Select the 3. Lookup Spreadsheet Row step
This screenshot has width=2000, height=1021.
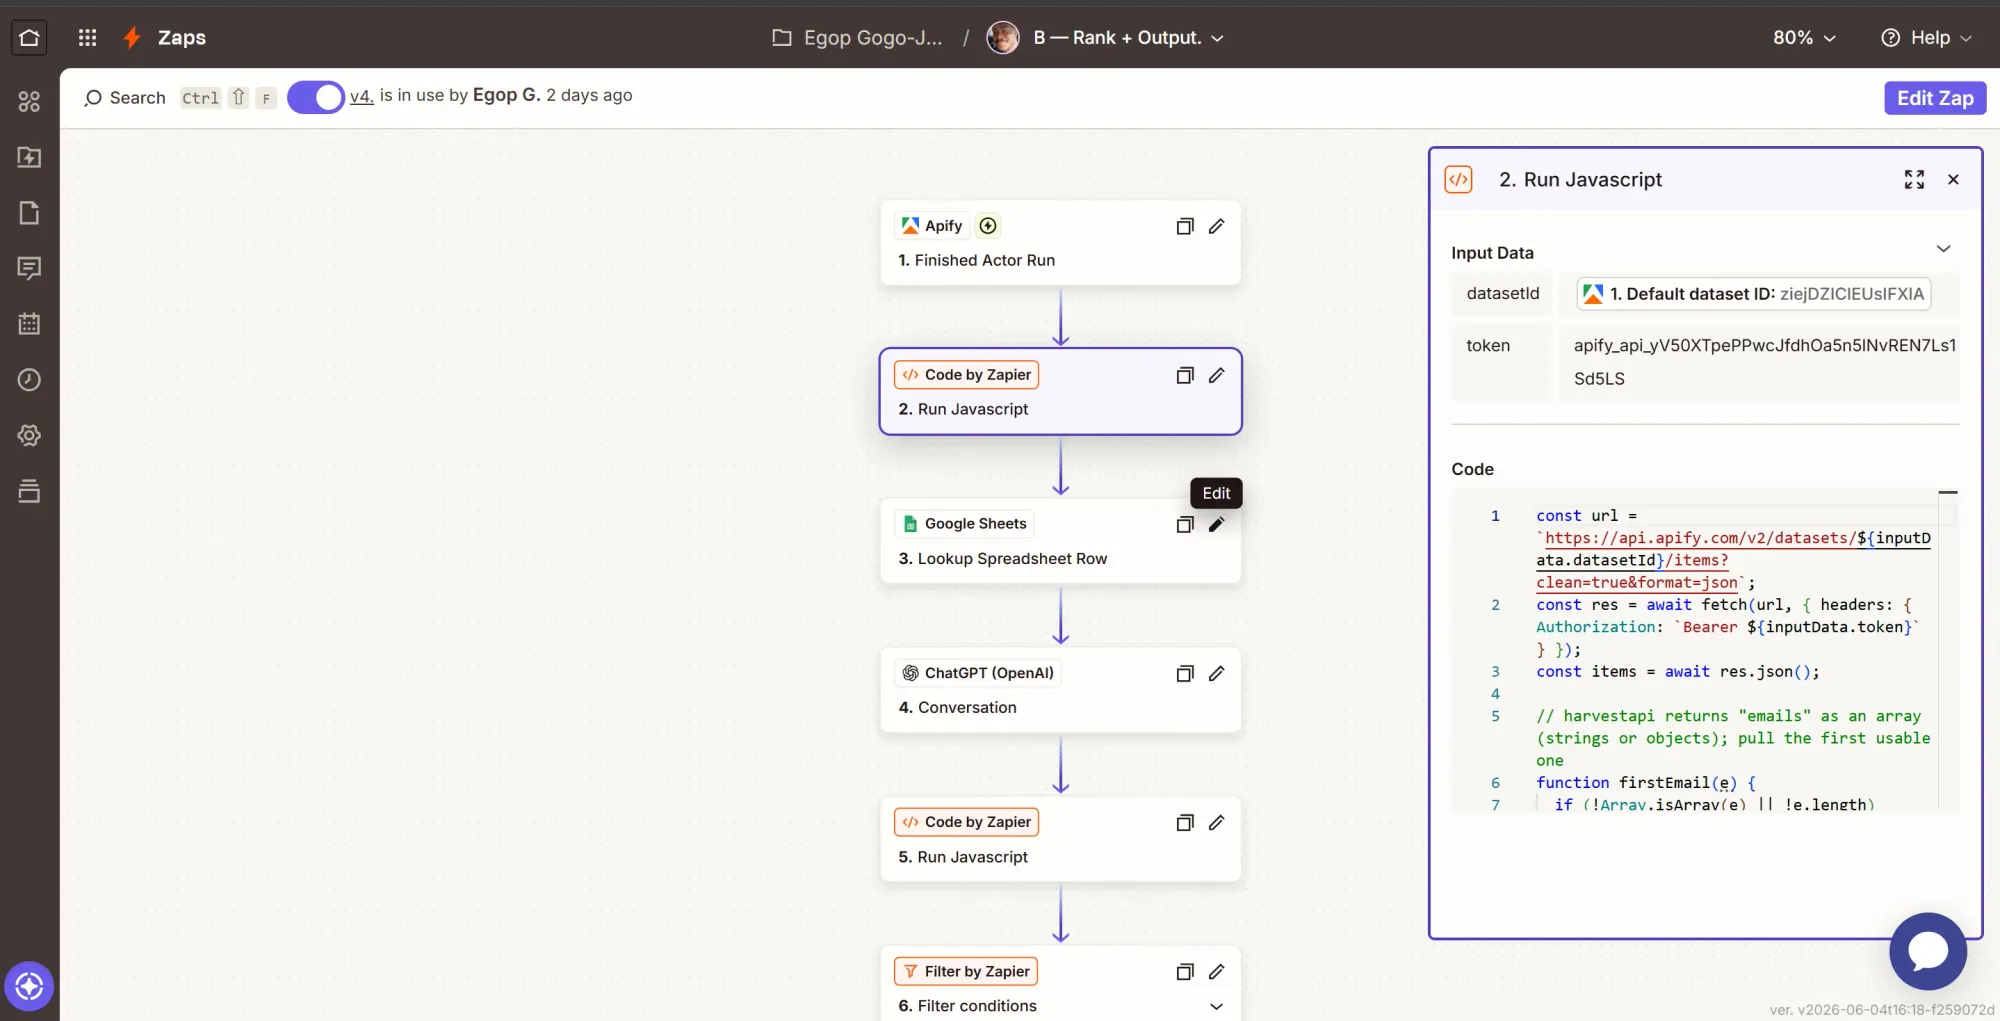(1060, 541)
